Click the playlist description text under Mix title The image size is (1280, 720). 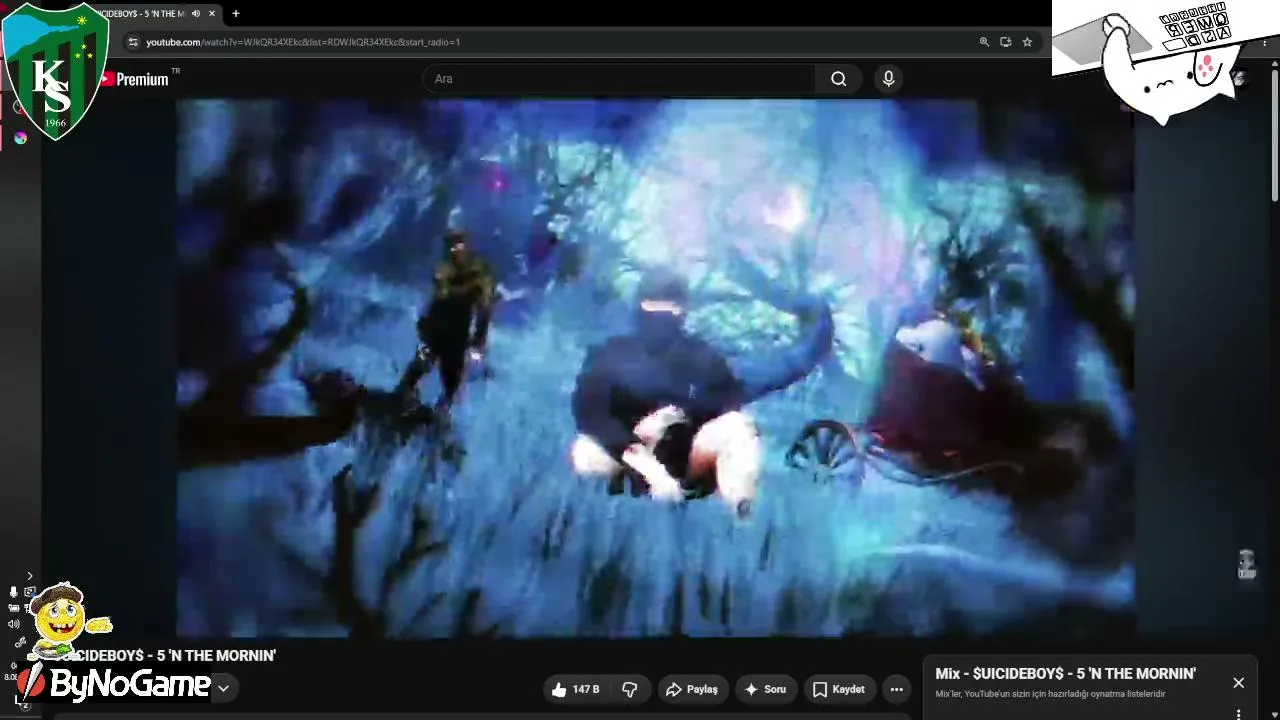[1051, 694]
